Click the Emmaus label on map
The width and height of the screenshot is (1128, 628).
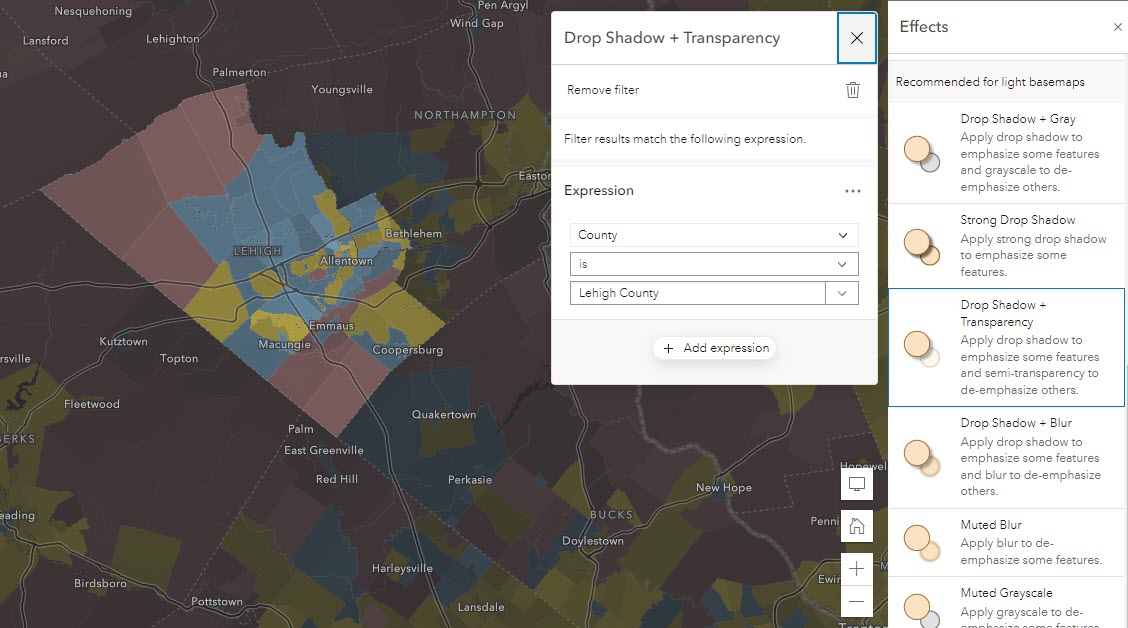pos(332,326)
